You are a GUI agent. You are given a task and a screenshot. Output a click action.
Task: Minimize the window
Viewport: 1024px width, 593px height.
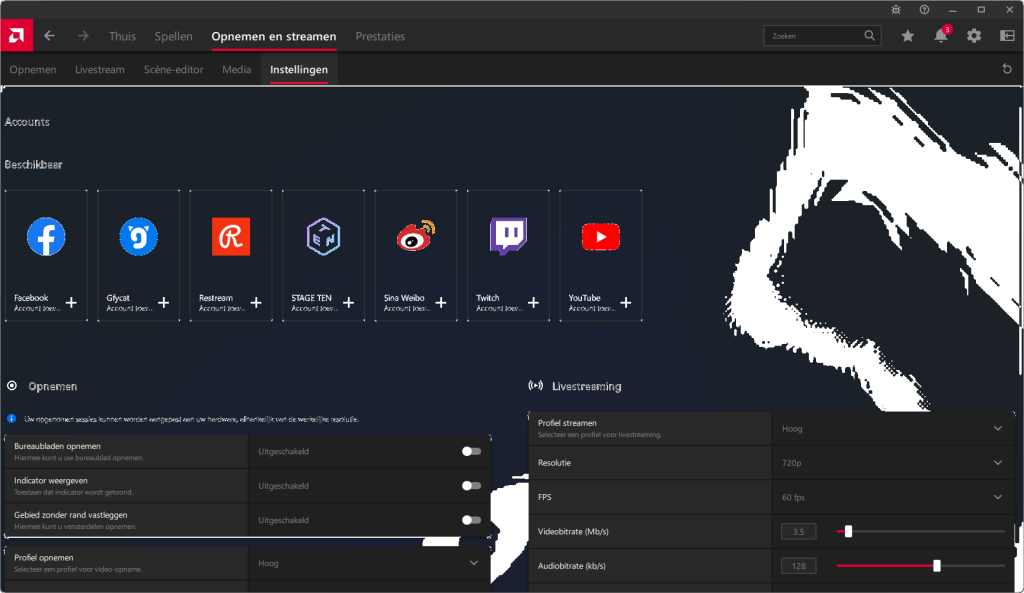(953, 10)
